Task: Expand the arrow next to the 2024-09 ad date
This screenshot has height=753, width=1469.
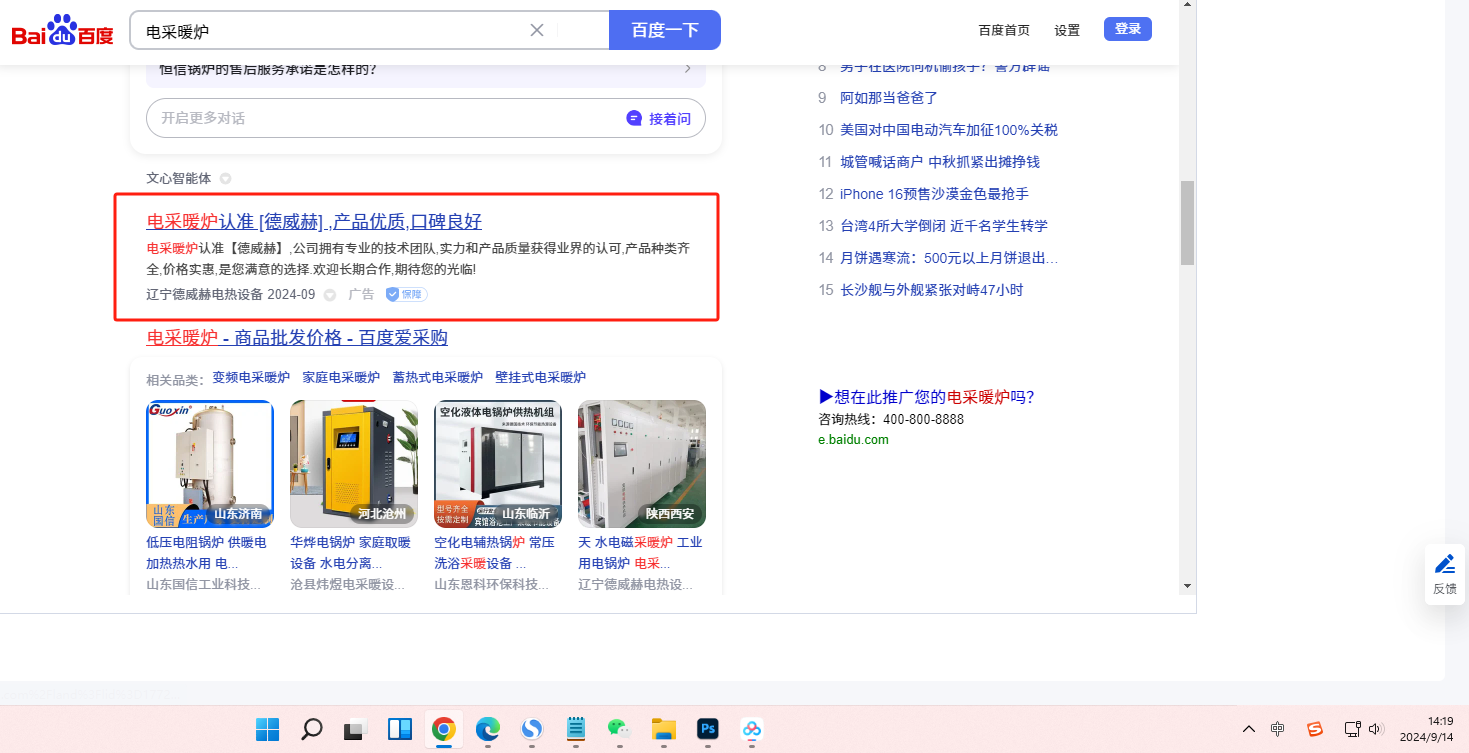Action: (330, 295)
